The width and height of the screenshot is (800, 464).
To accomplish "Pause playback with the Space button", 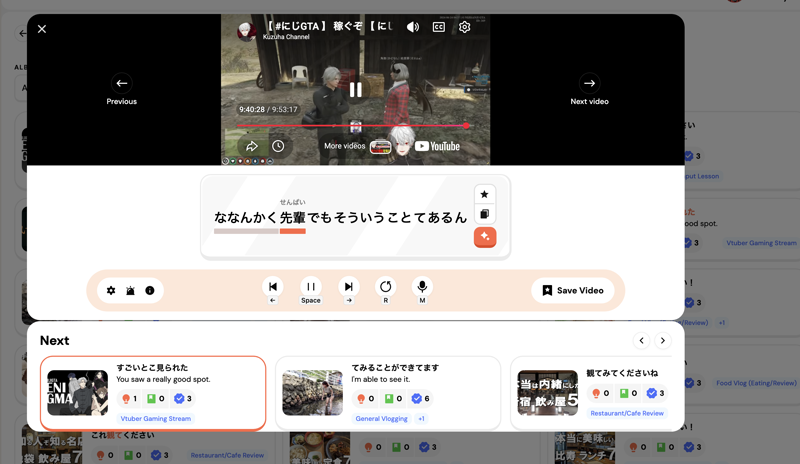I will (x=311, y=286).
